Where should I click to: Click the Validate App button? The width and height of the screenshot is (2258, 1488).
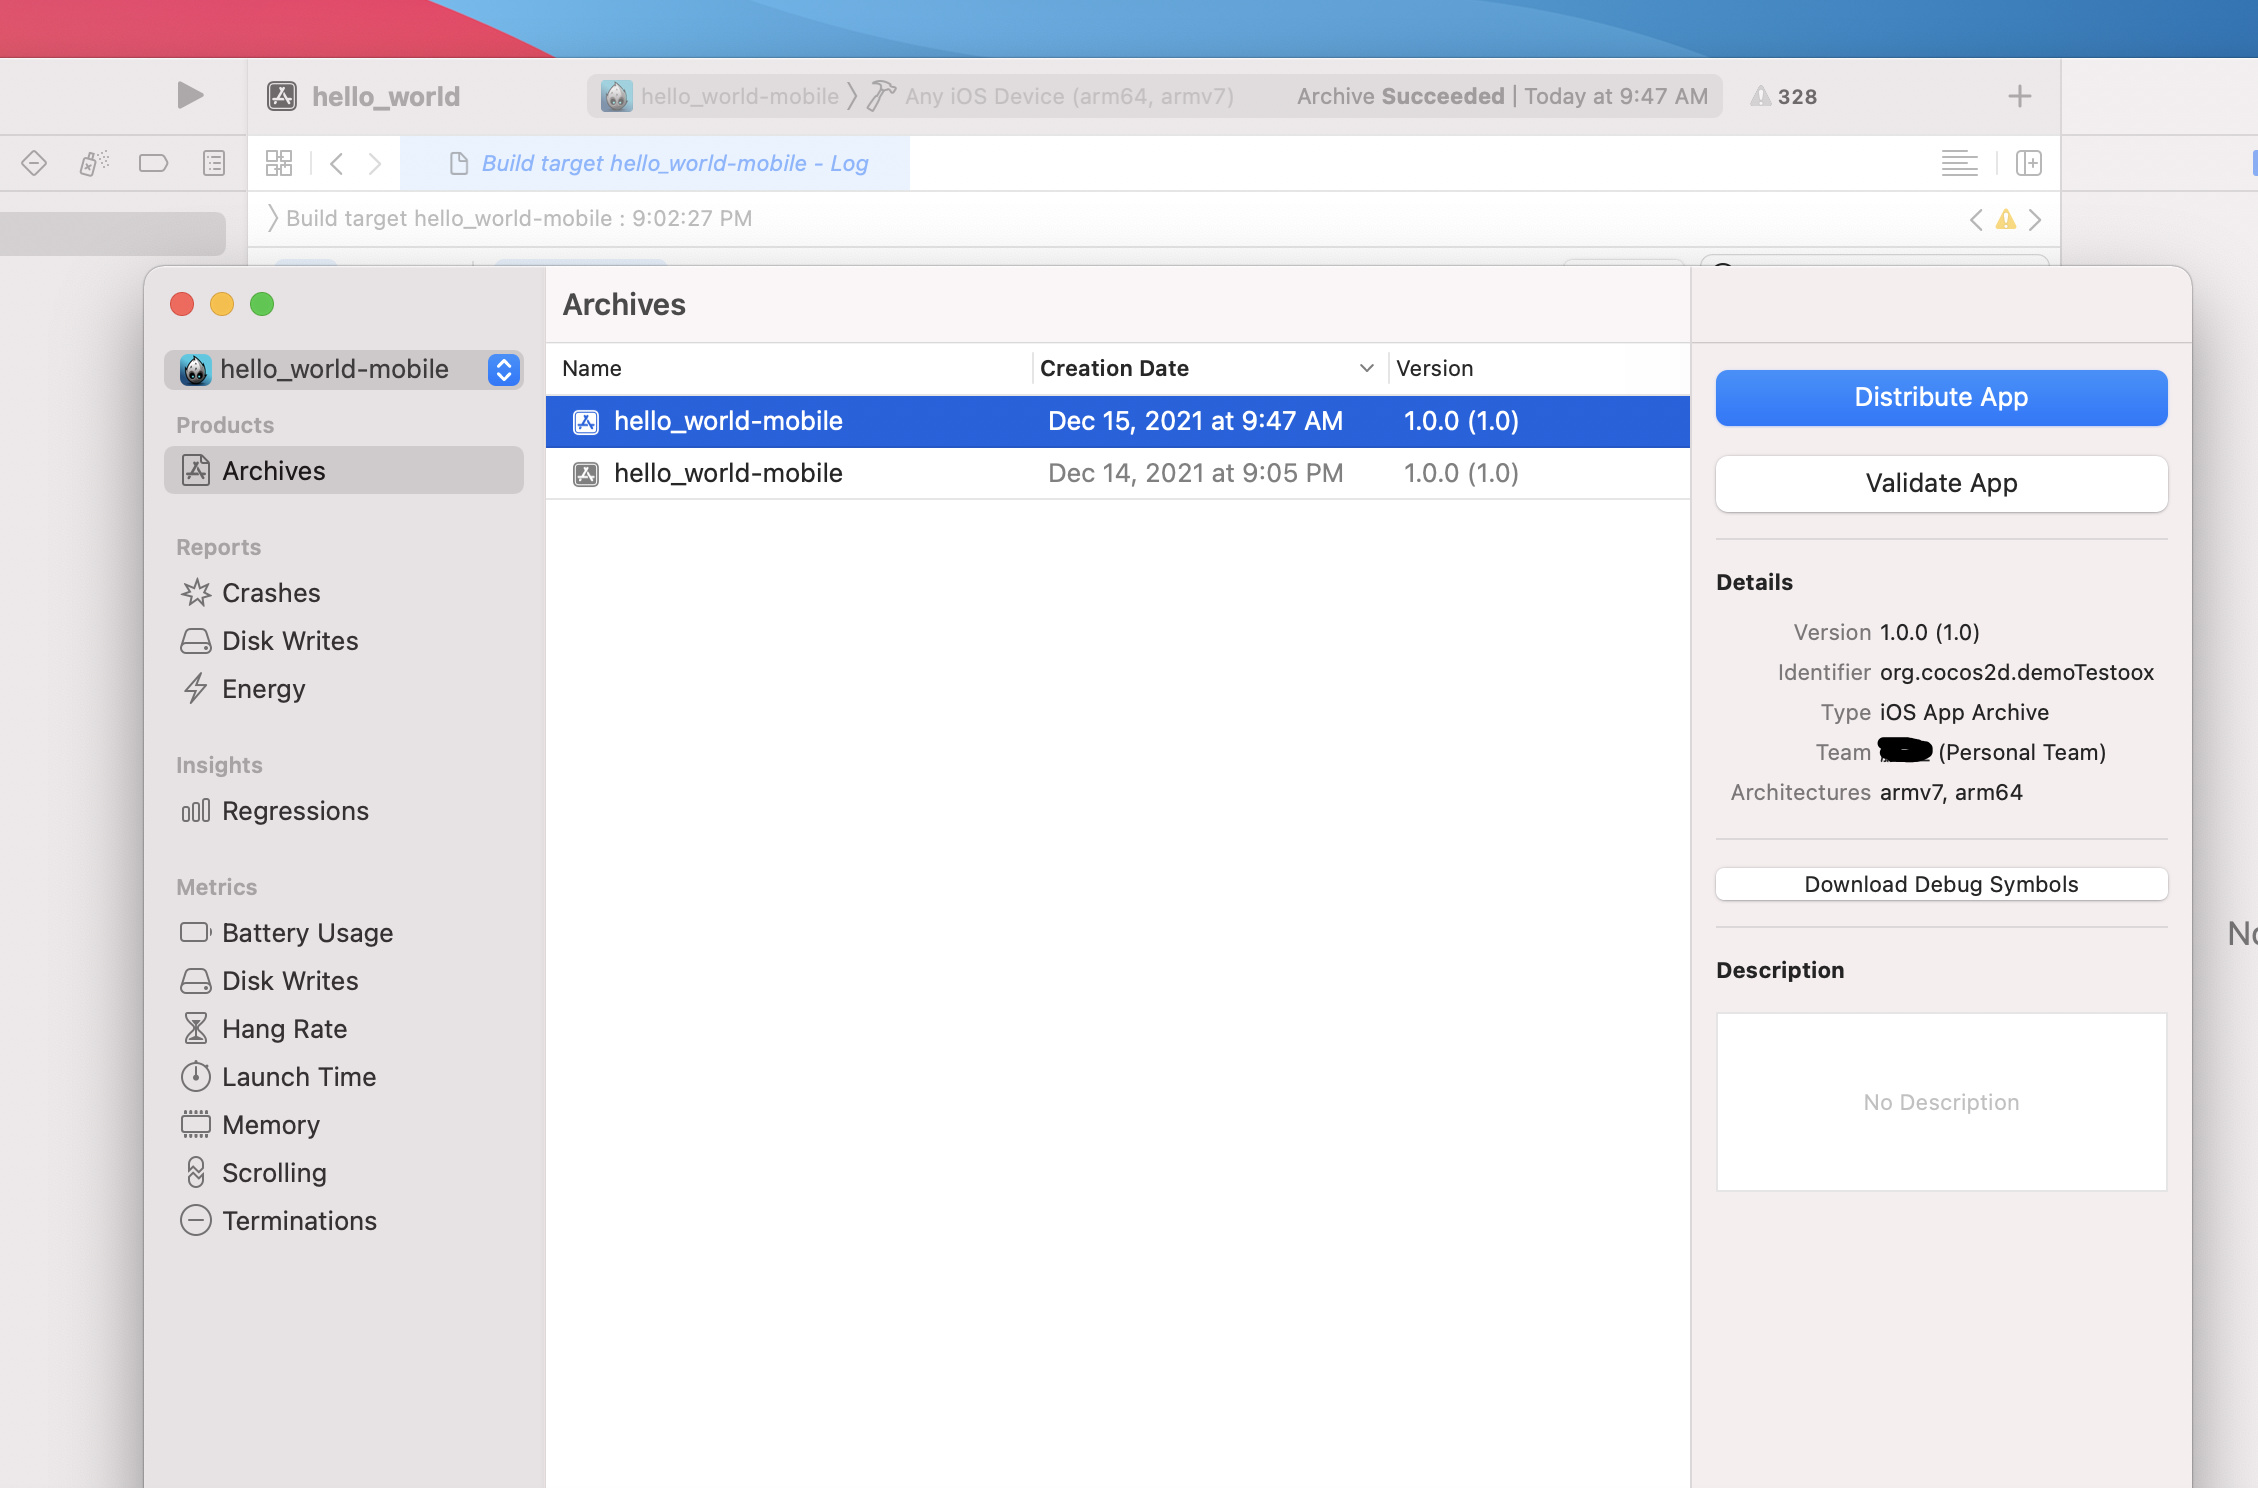click(x=1940, y=483)
